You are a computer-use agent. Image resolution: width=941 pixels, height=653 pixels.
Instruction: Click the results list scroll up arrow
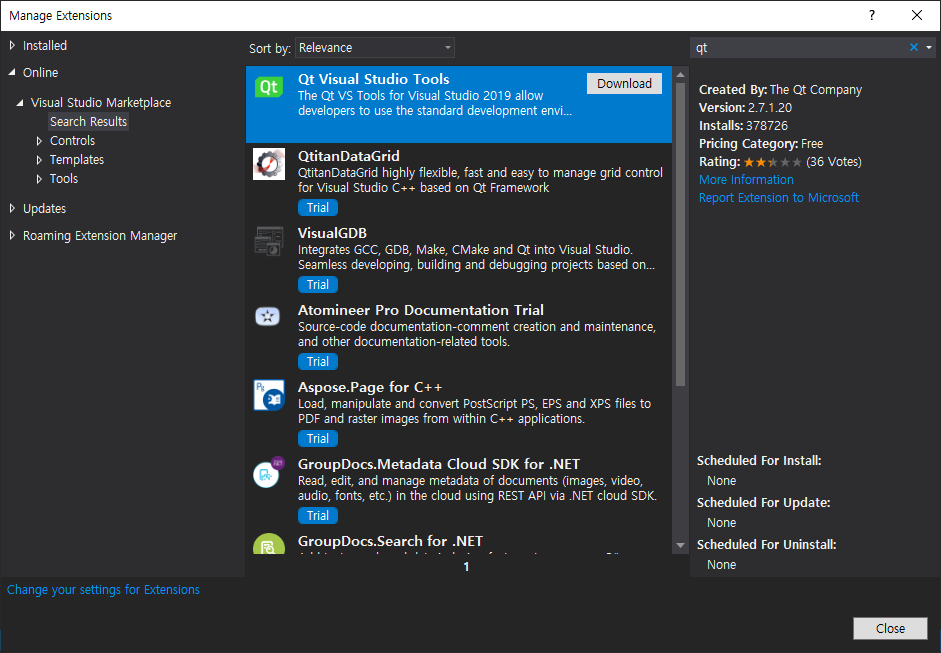point(681,75)
